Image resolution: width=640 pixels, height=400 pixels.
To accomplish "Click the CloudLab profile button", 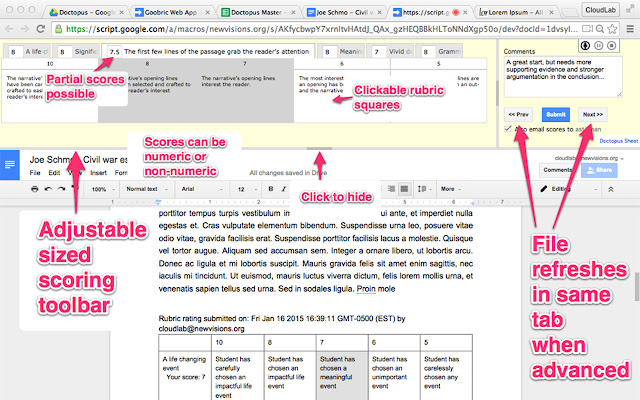I will point(600,10).
